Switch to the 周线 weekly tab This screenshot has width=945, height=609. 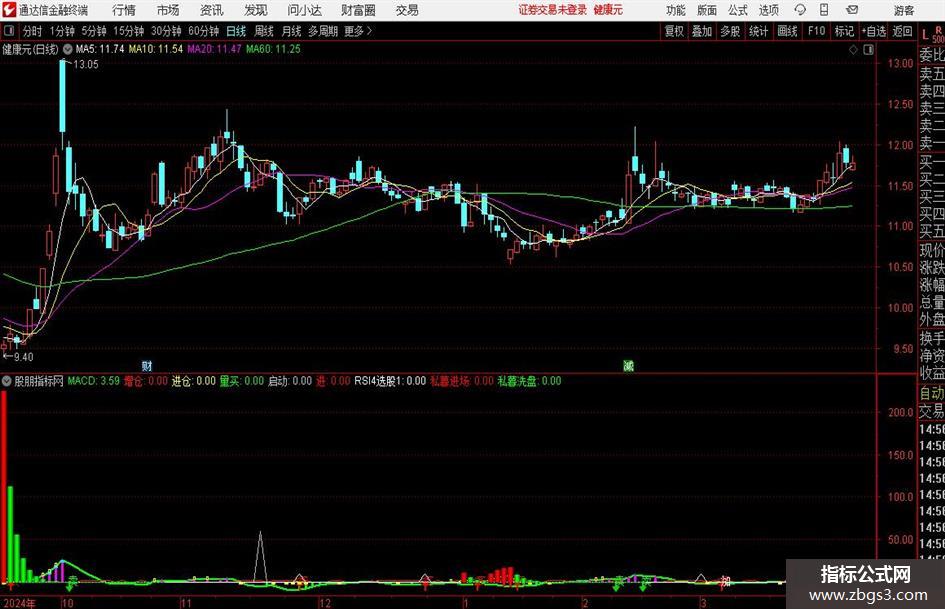coord(264,31)
